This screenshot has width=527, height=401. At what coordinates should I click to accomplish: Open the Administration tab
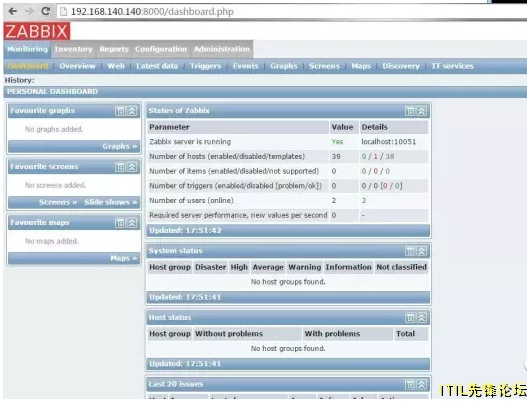[222, 49]
